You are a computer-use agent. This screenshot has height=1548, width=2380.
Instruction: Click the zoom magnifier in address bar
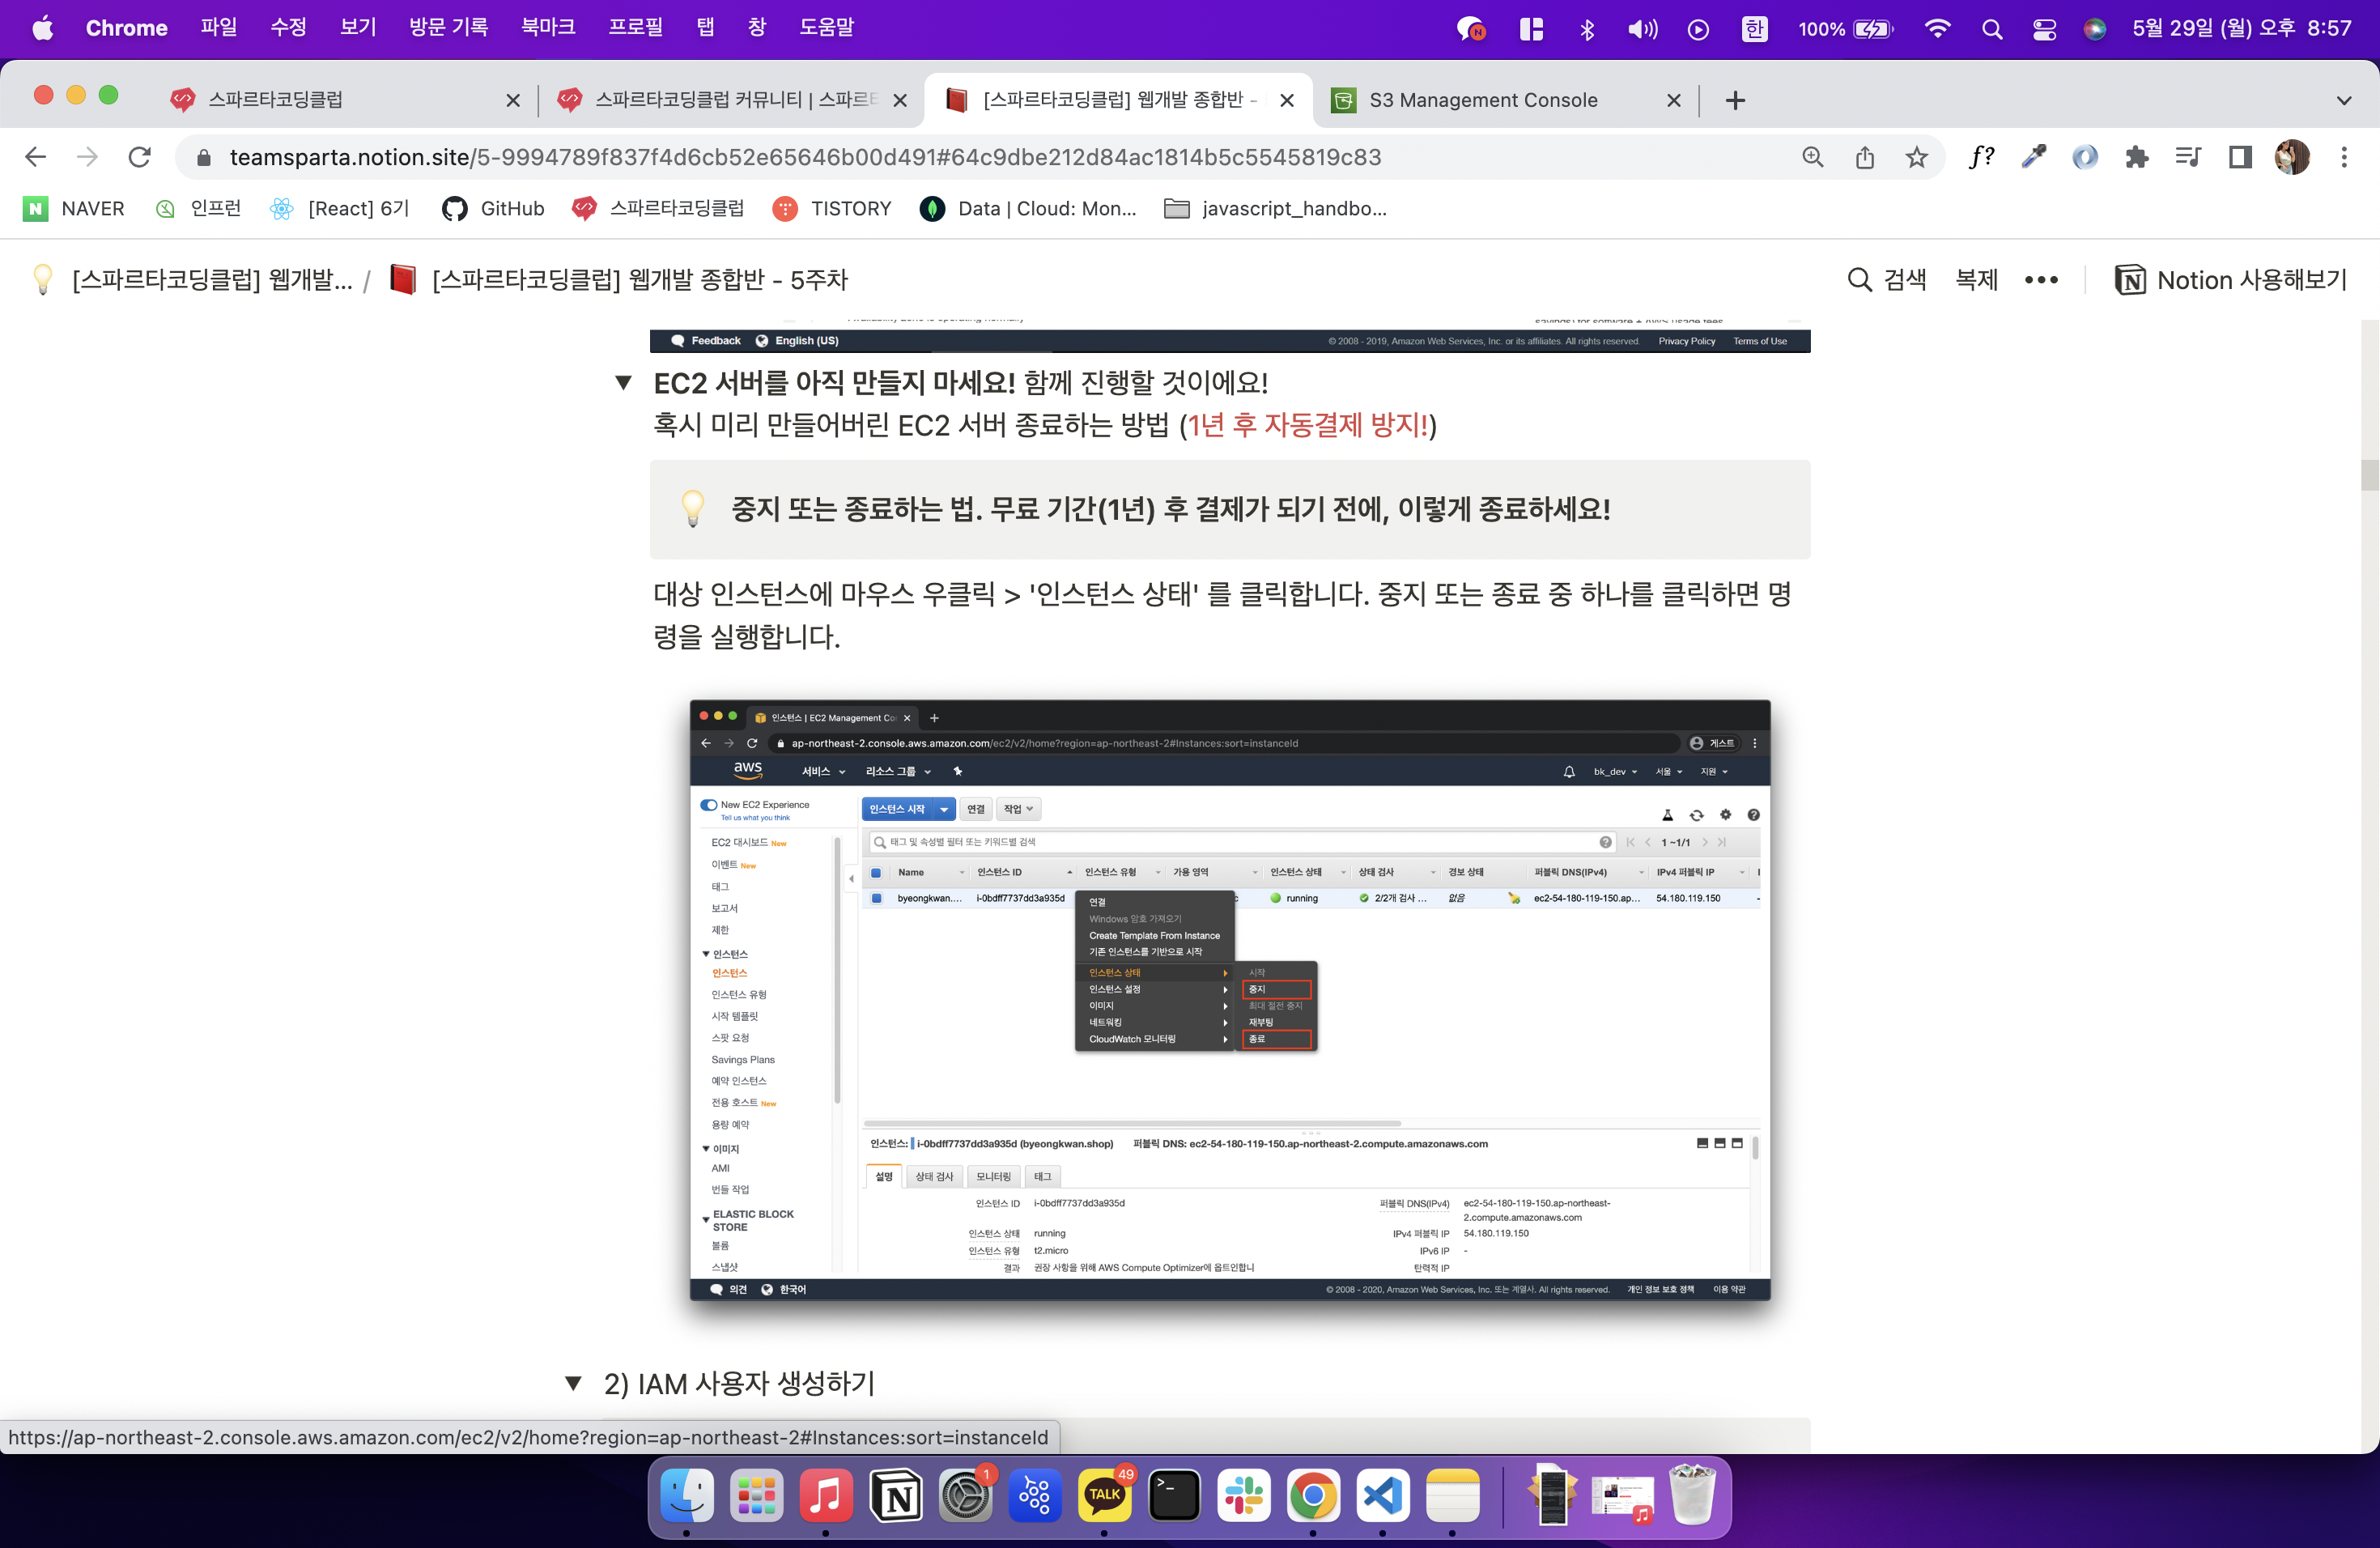(1812, 157)
